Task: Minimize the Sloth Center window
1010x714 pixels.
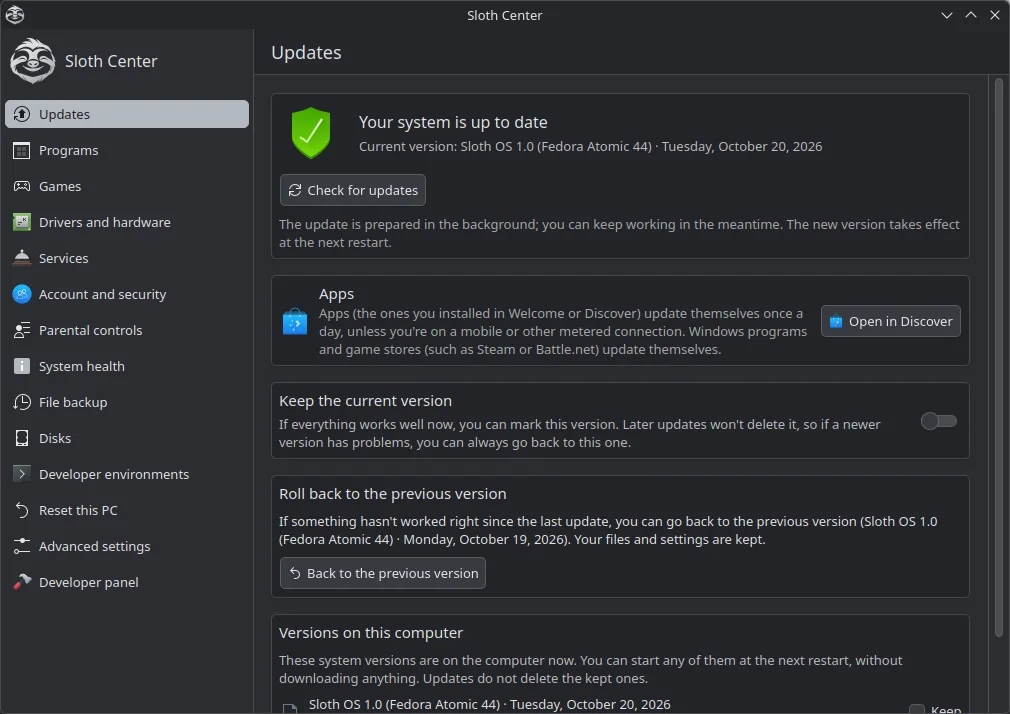Action: [947, 15]
